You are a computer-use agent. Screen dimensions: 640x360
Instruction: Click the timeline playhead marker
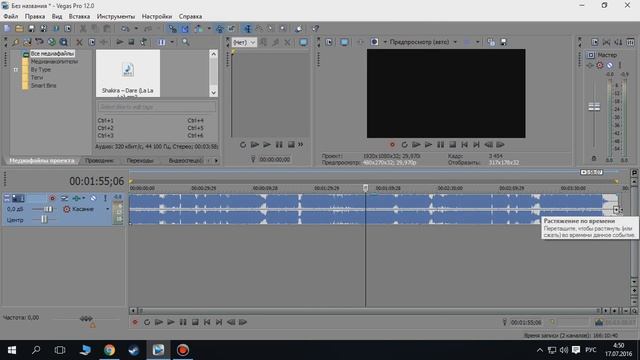[365, 188]
